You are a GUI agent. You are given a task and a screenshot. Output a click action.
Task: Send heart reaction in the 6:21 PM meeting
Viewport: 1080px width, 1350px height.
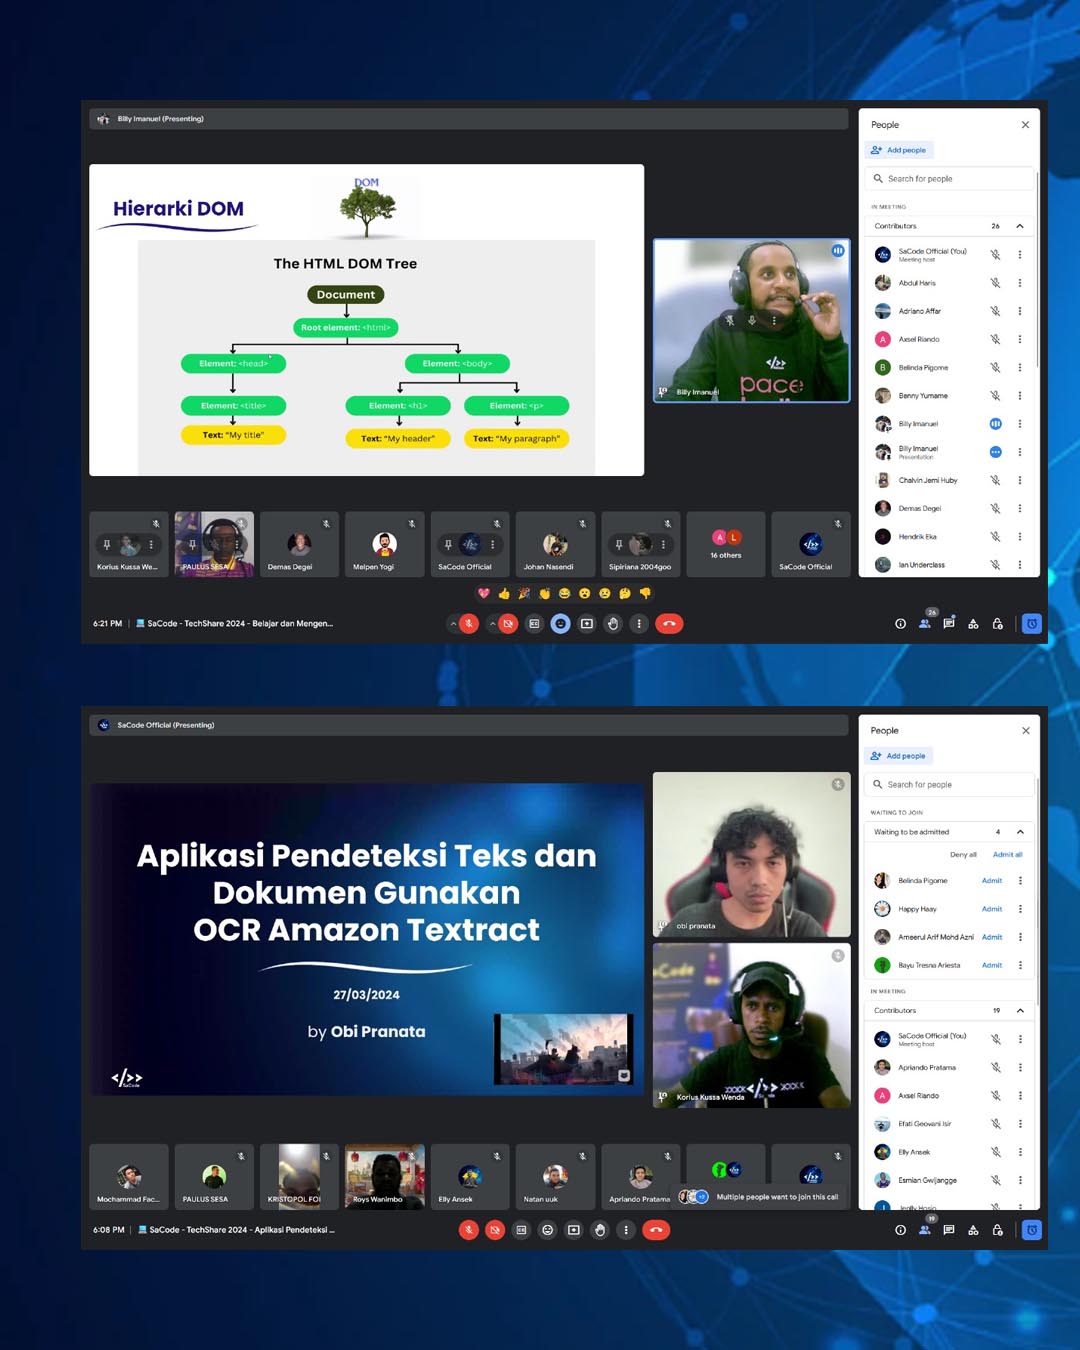(484, 594)
